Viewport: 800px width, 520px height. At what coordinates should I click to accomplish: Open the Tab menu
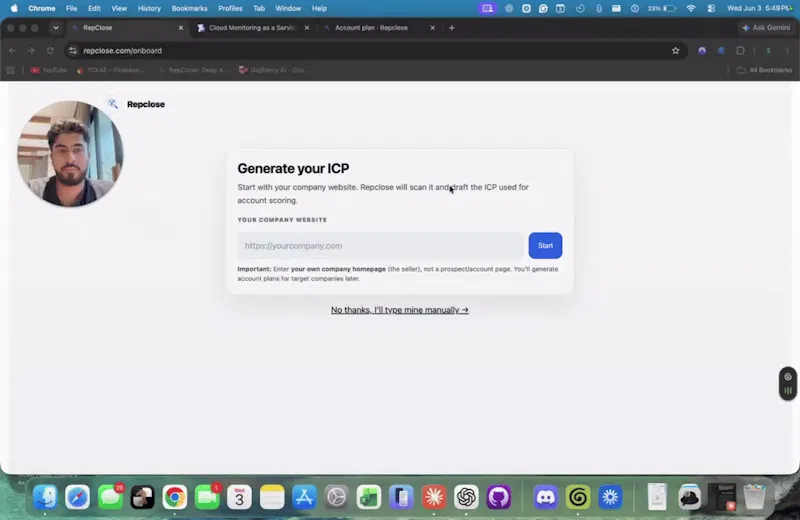click(x=259, y=8)
